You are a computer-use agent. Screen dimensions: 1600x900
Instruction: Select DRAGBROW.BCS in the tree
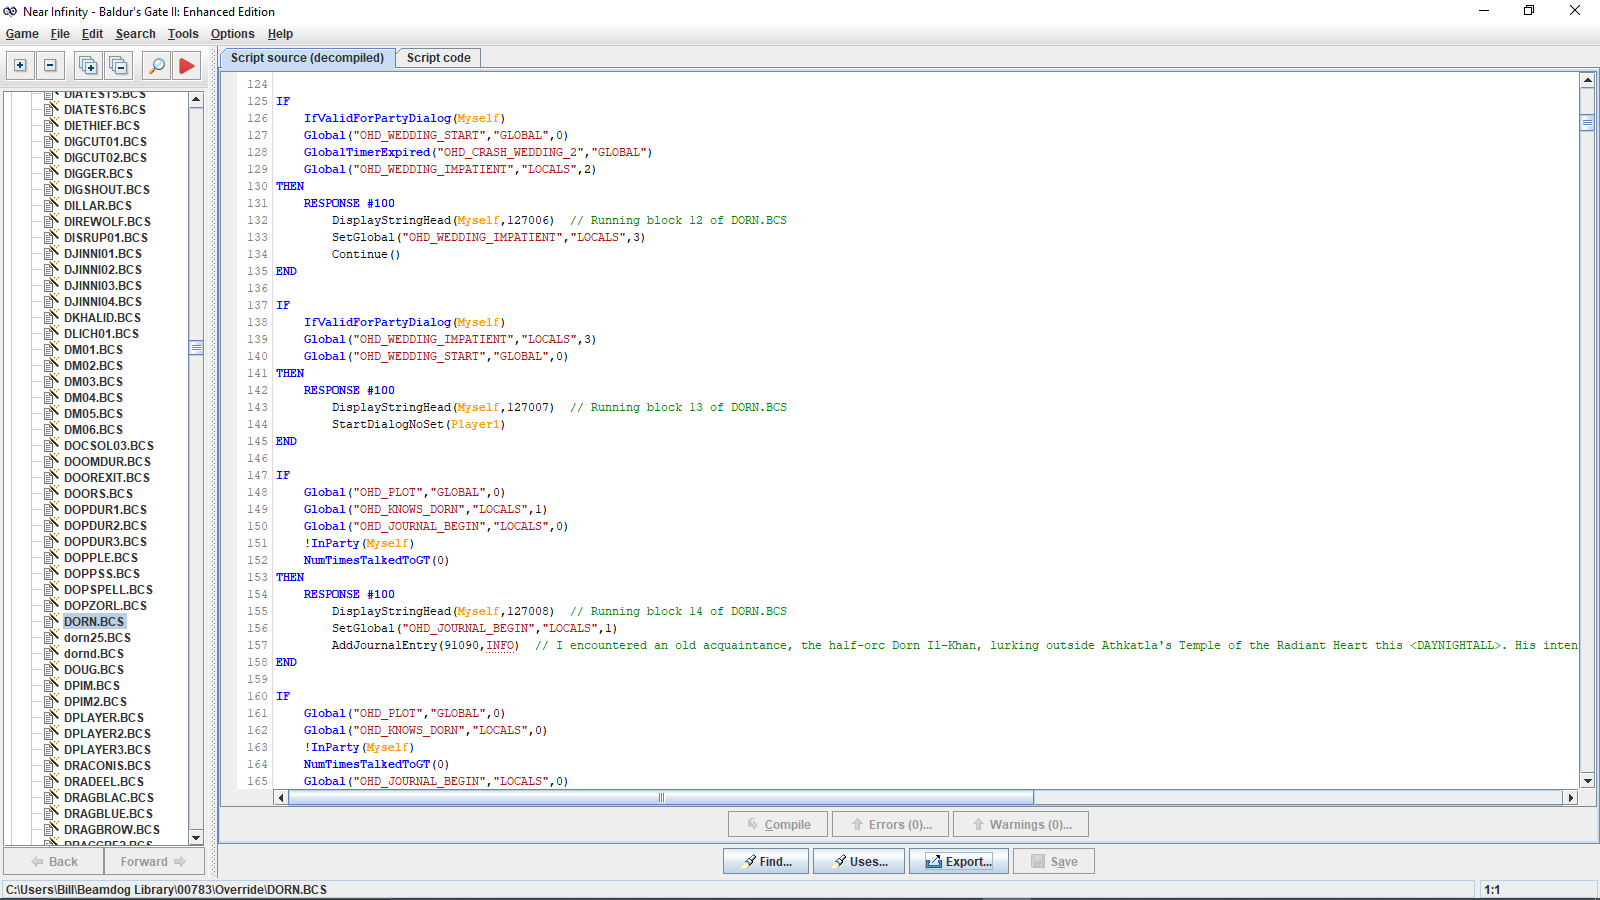coord(112,829)
